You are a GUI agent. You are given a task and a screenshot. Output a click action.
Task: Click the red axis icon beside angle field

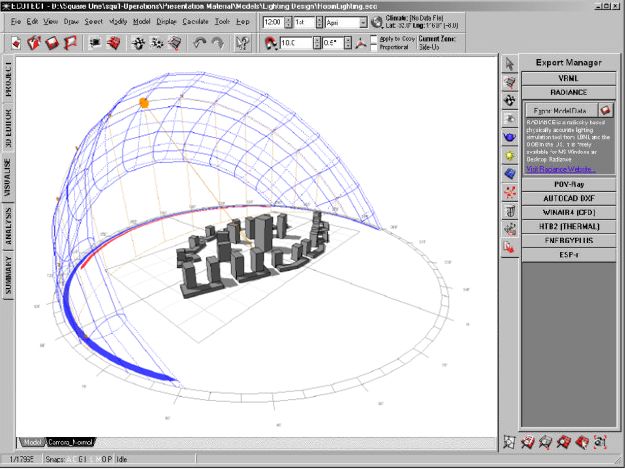tap(361, 43)
